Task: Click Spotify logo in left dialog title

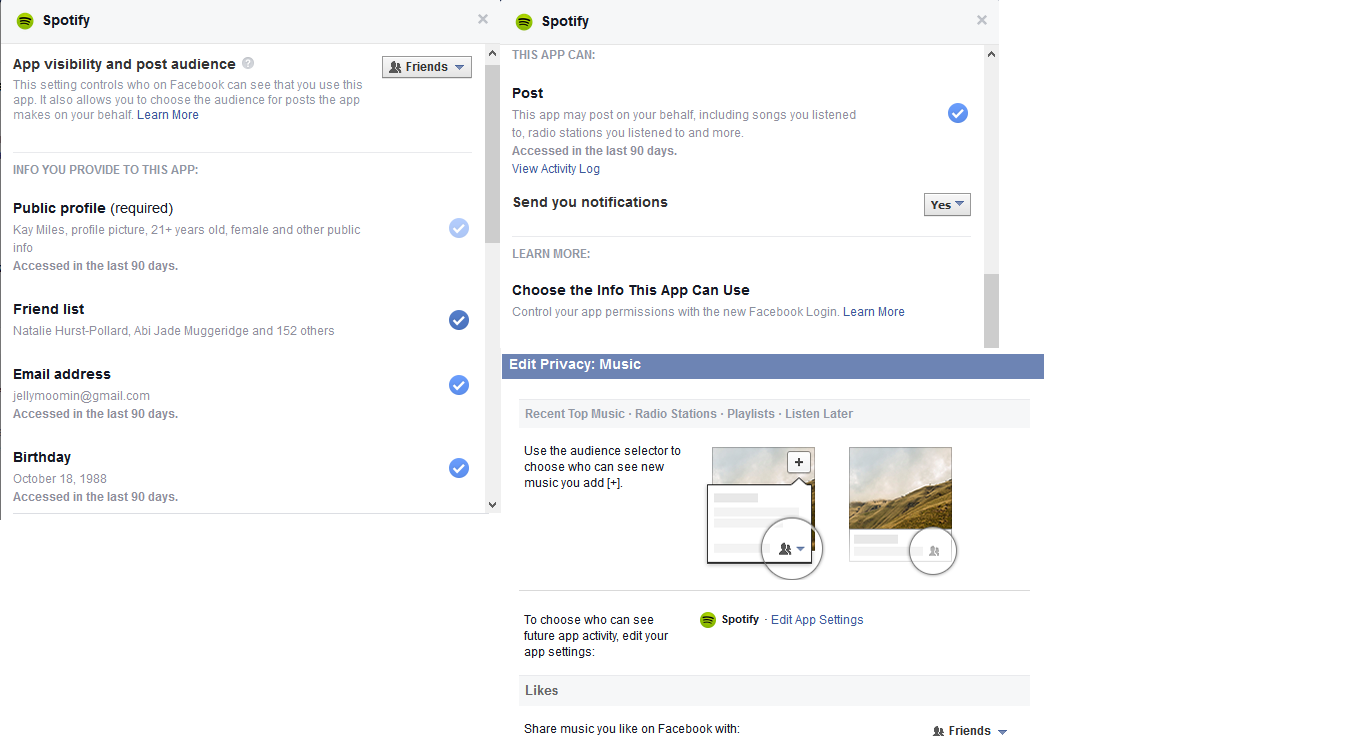Action: (25, 20)
